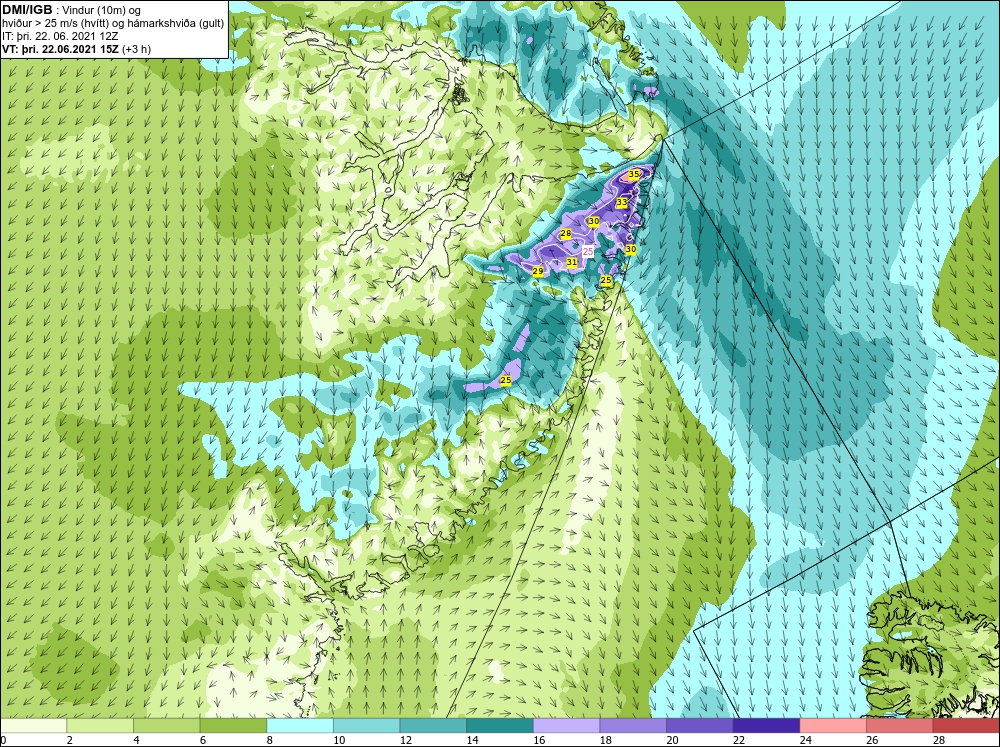
Task: Click the '(+3 h)' forecast offset text
Action: tap(136, 49)
